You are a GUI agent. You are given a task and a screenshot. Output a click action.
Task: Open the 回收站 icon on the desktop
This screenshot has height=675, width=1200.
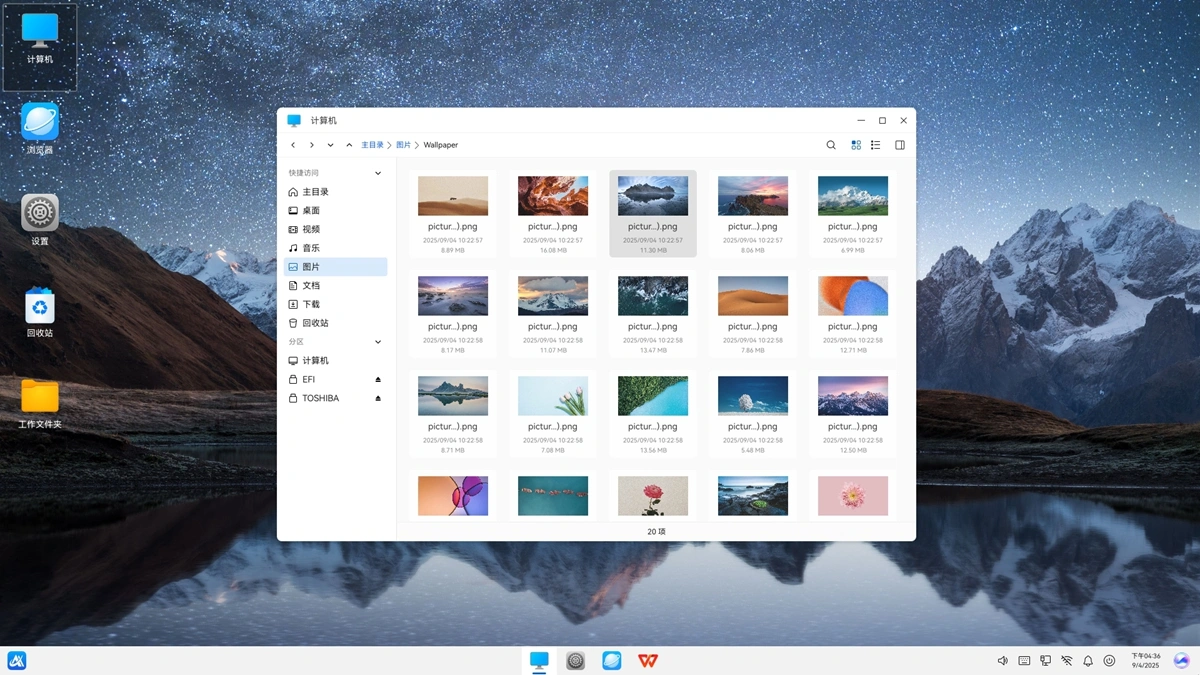tap(40, 312)
